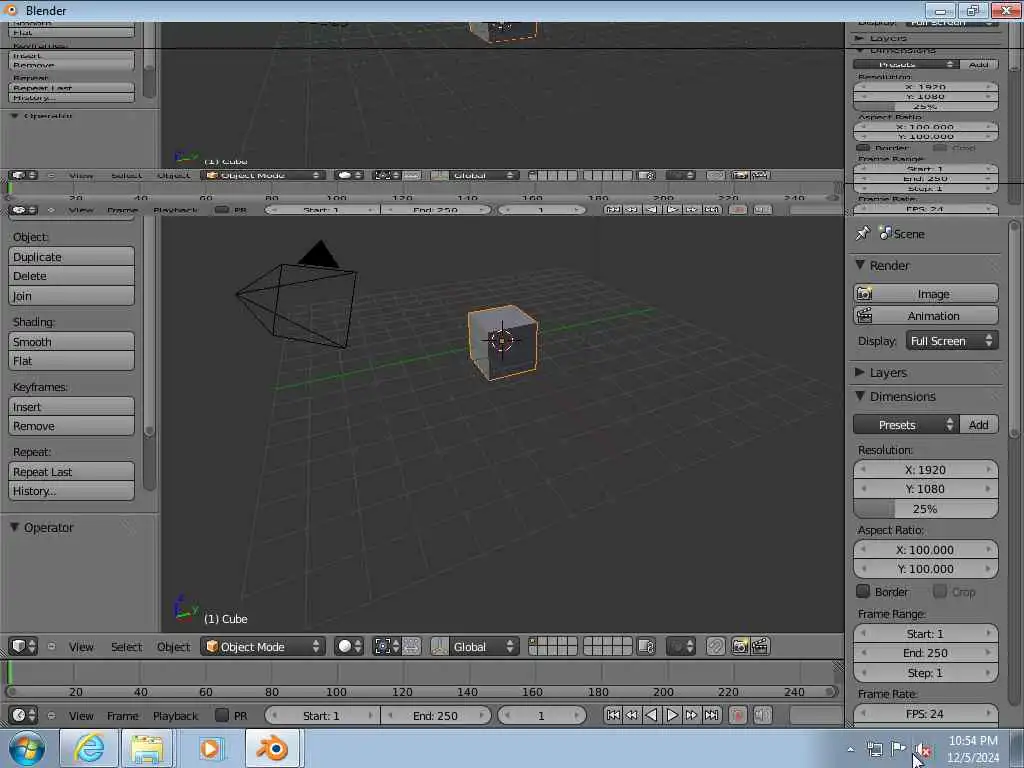Click the Resolution X: 1920 field
The width and height of the screenshot is (1024, 768).
pos(925,470)
